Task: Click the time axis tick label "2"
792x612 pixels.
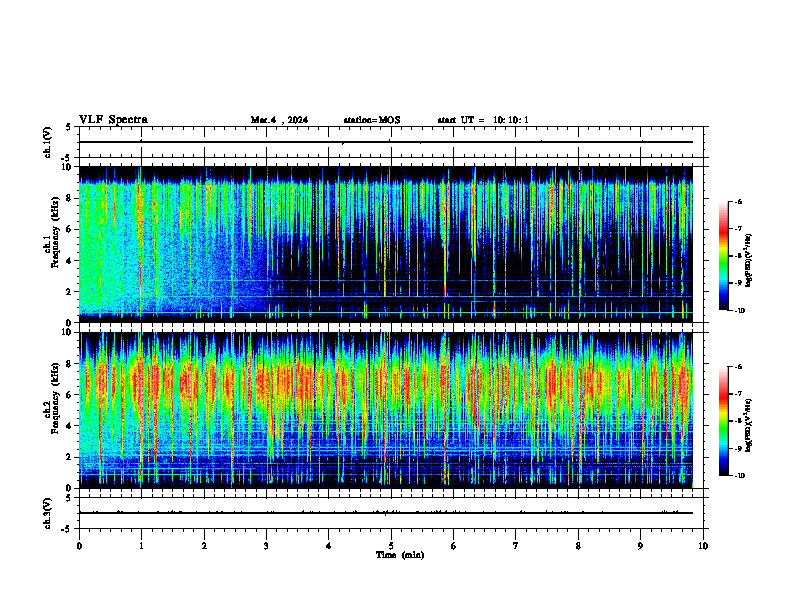Action: tap(204, 546)
